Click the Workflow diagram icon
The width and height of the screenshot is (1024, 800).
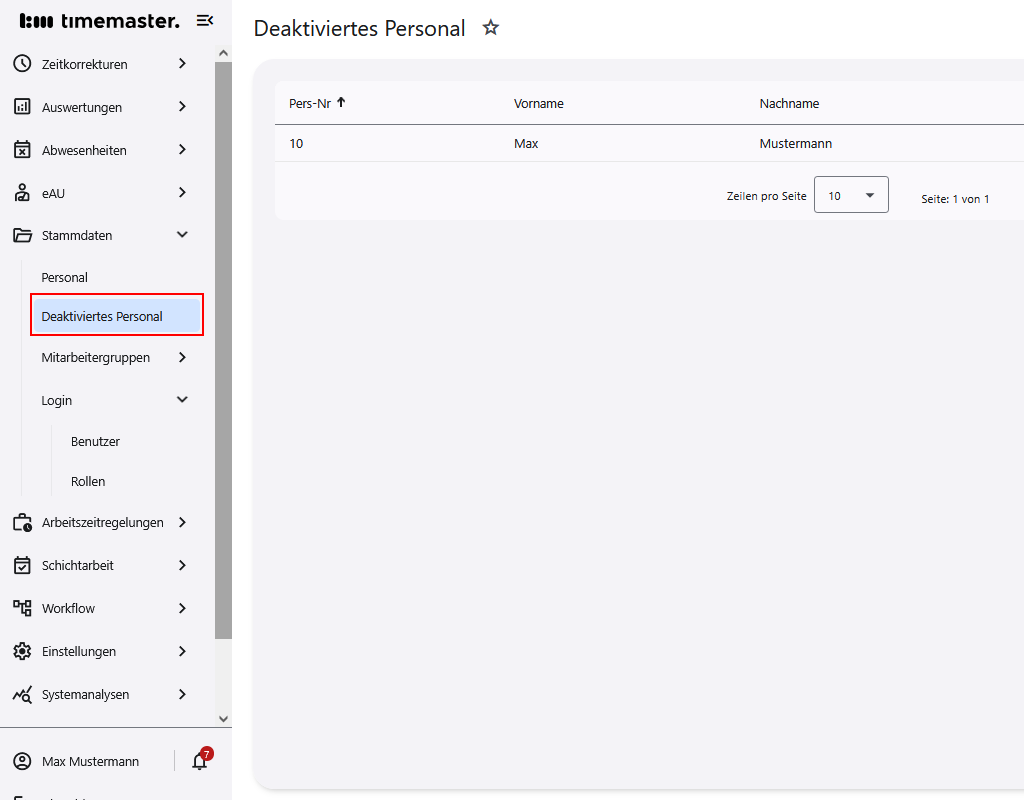pos(22,608)
